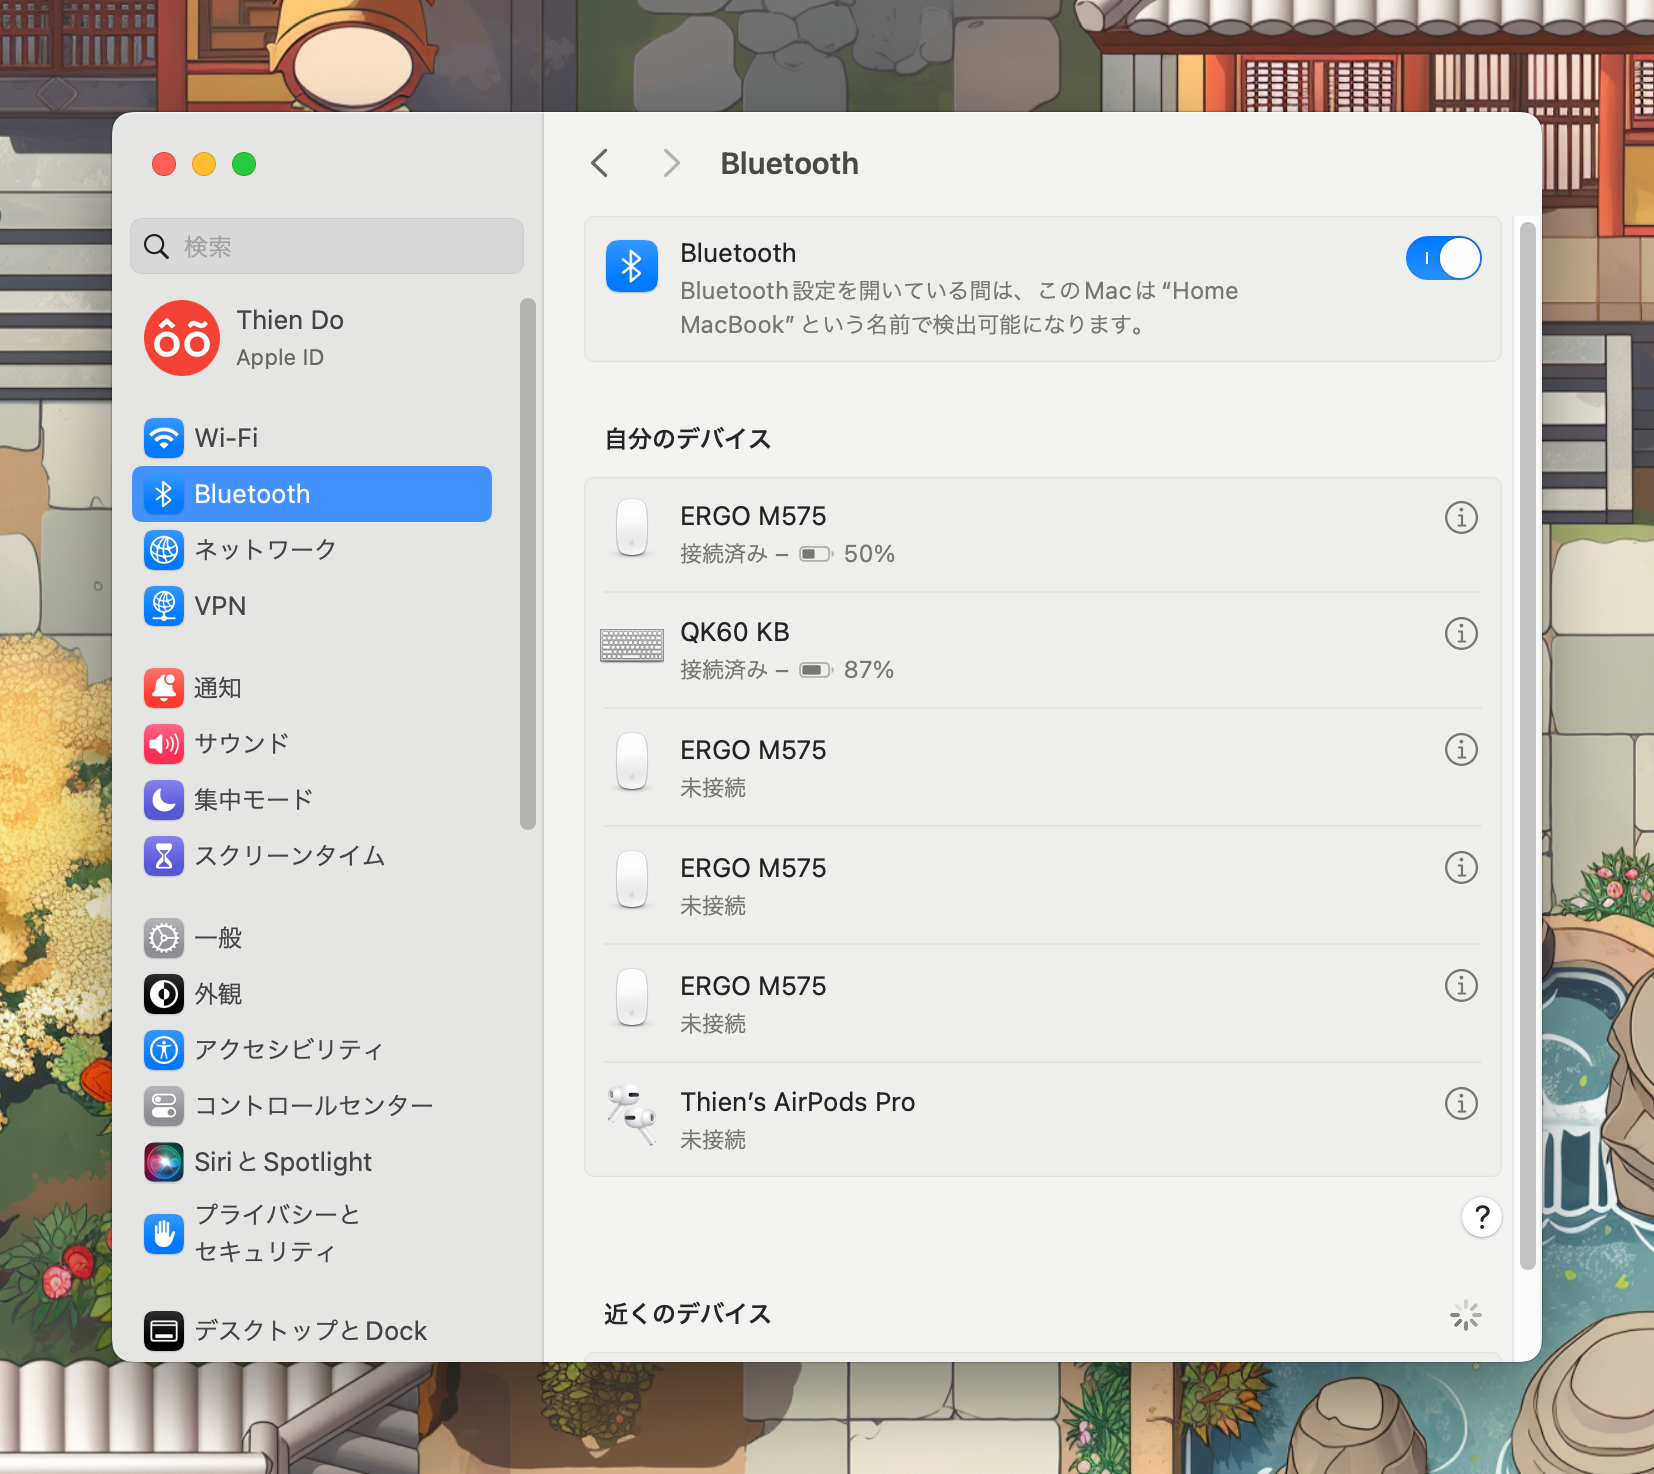Click the QK60 KB keyboard icon
The width and height of the screenshot is (1654, 1474).
coord(632,646)
